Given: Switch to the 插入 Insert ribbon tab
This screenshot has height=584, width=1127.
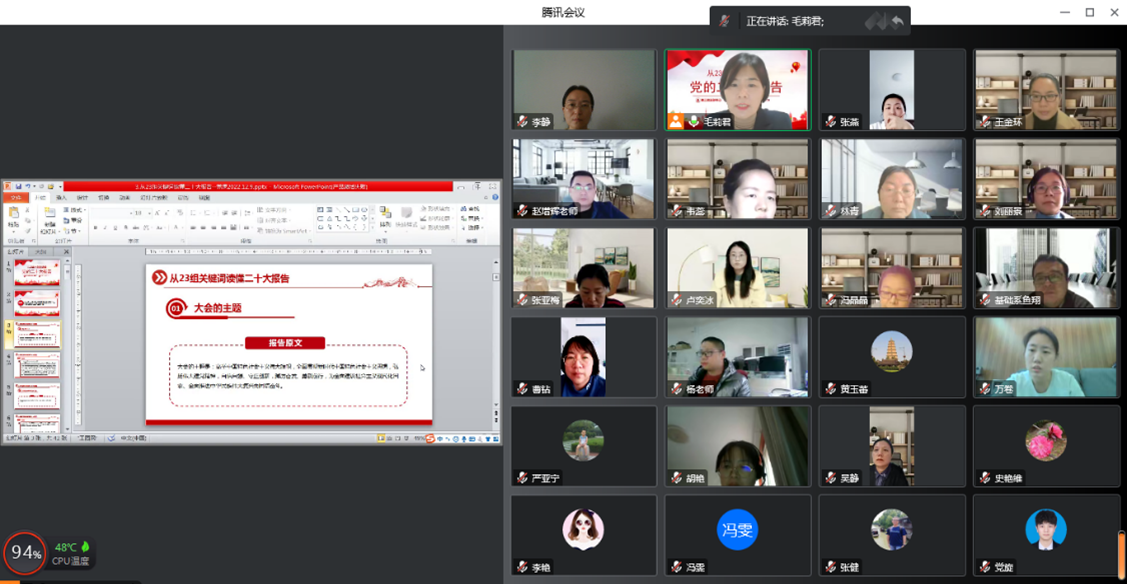Looking at the screenshot, I should point(61,198).
